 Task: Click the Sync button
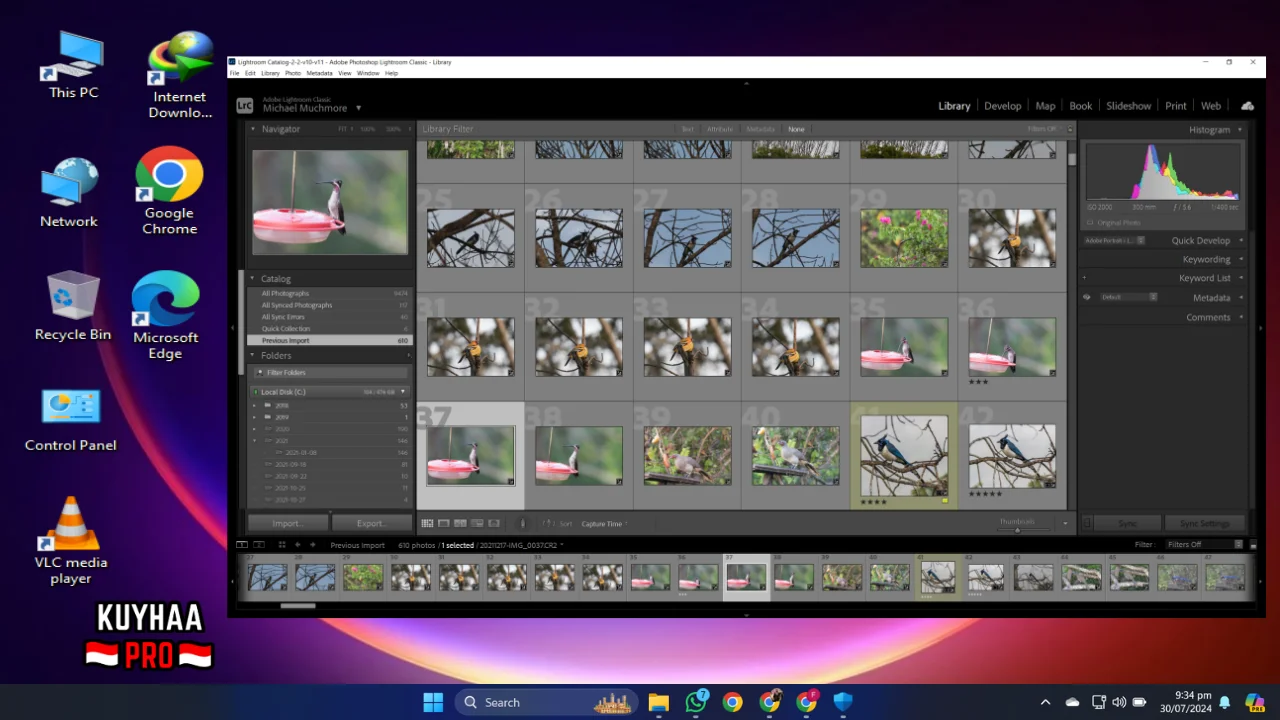(1128, 523)
